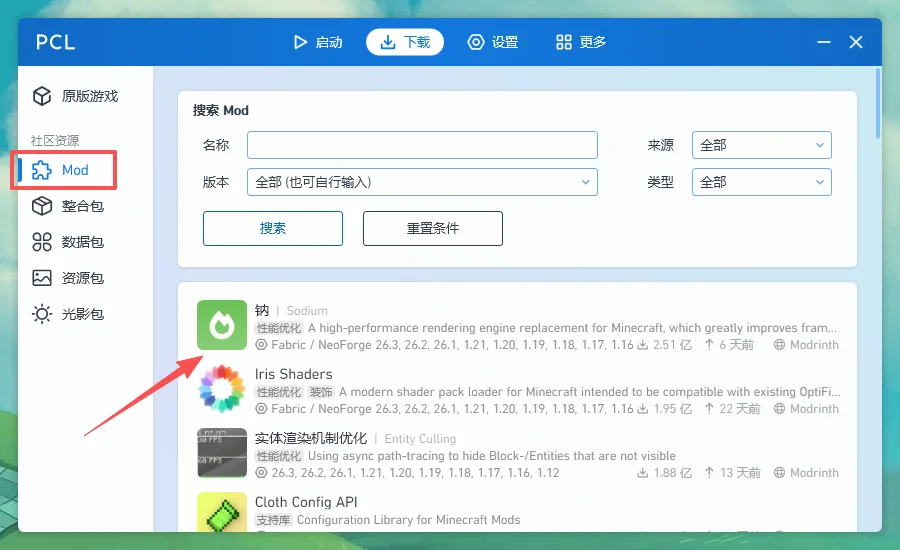Click download count icon on Iris Shaders row
Viewport: 900px width, 550px height.
tap(643, 409)
